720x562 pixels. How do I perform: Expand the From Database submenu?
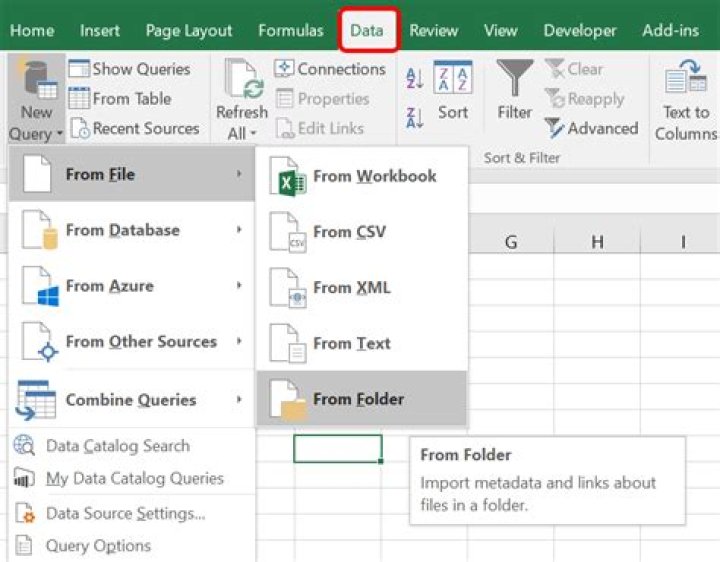[x=131, y=230]
